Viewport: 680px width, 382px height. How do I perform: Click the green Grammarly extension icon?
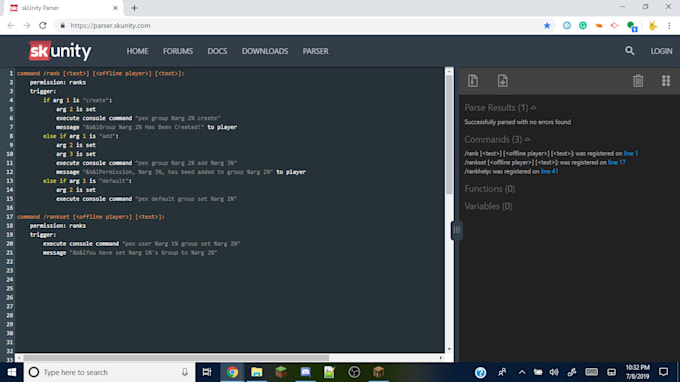coord(583,26)
